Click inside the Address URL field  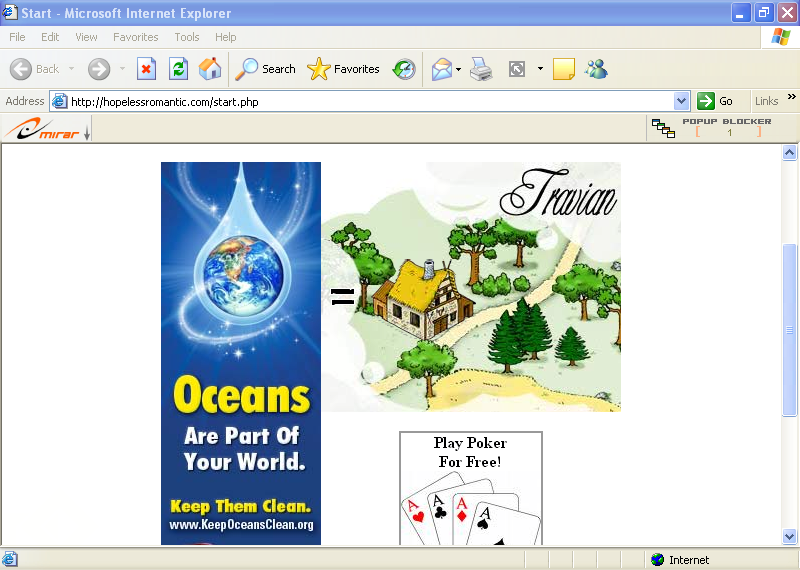[x=370, y=102]
